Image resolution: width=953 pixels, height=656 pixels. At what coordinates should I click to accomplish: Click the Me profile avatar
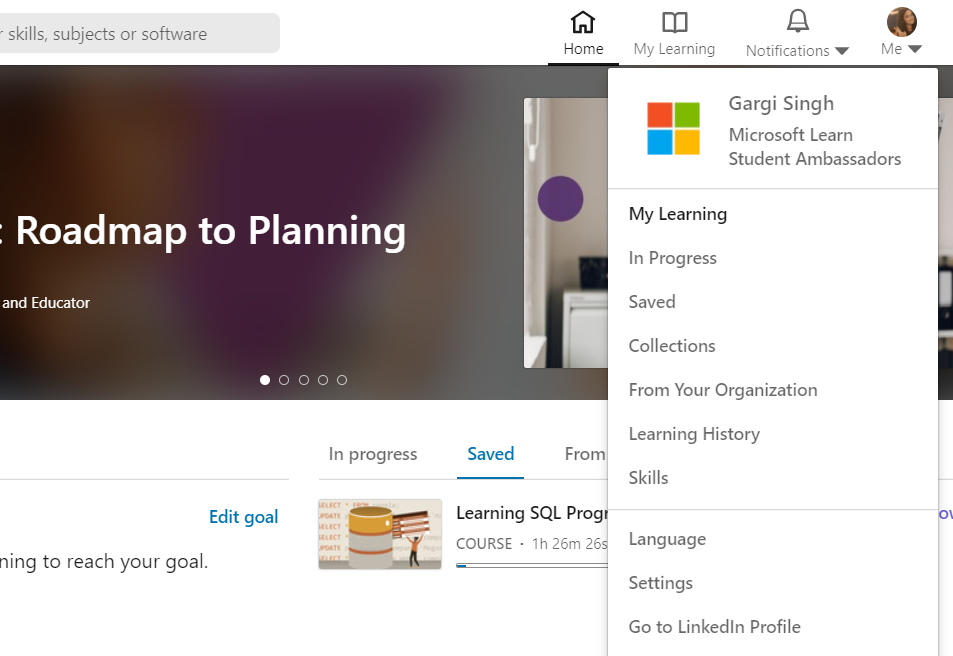click(x=901, y=22)
